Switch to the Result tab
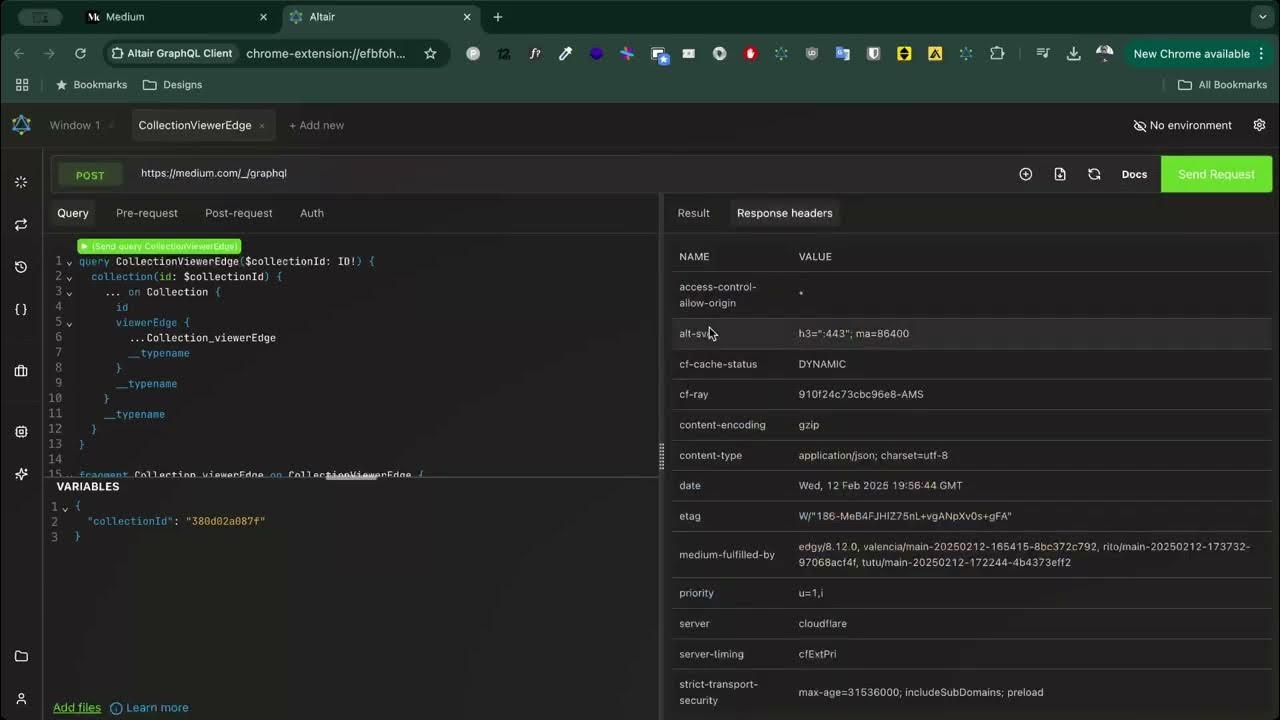Image resolution: width=1280 pixels, height=720 pixels. [693, 213]
